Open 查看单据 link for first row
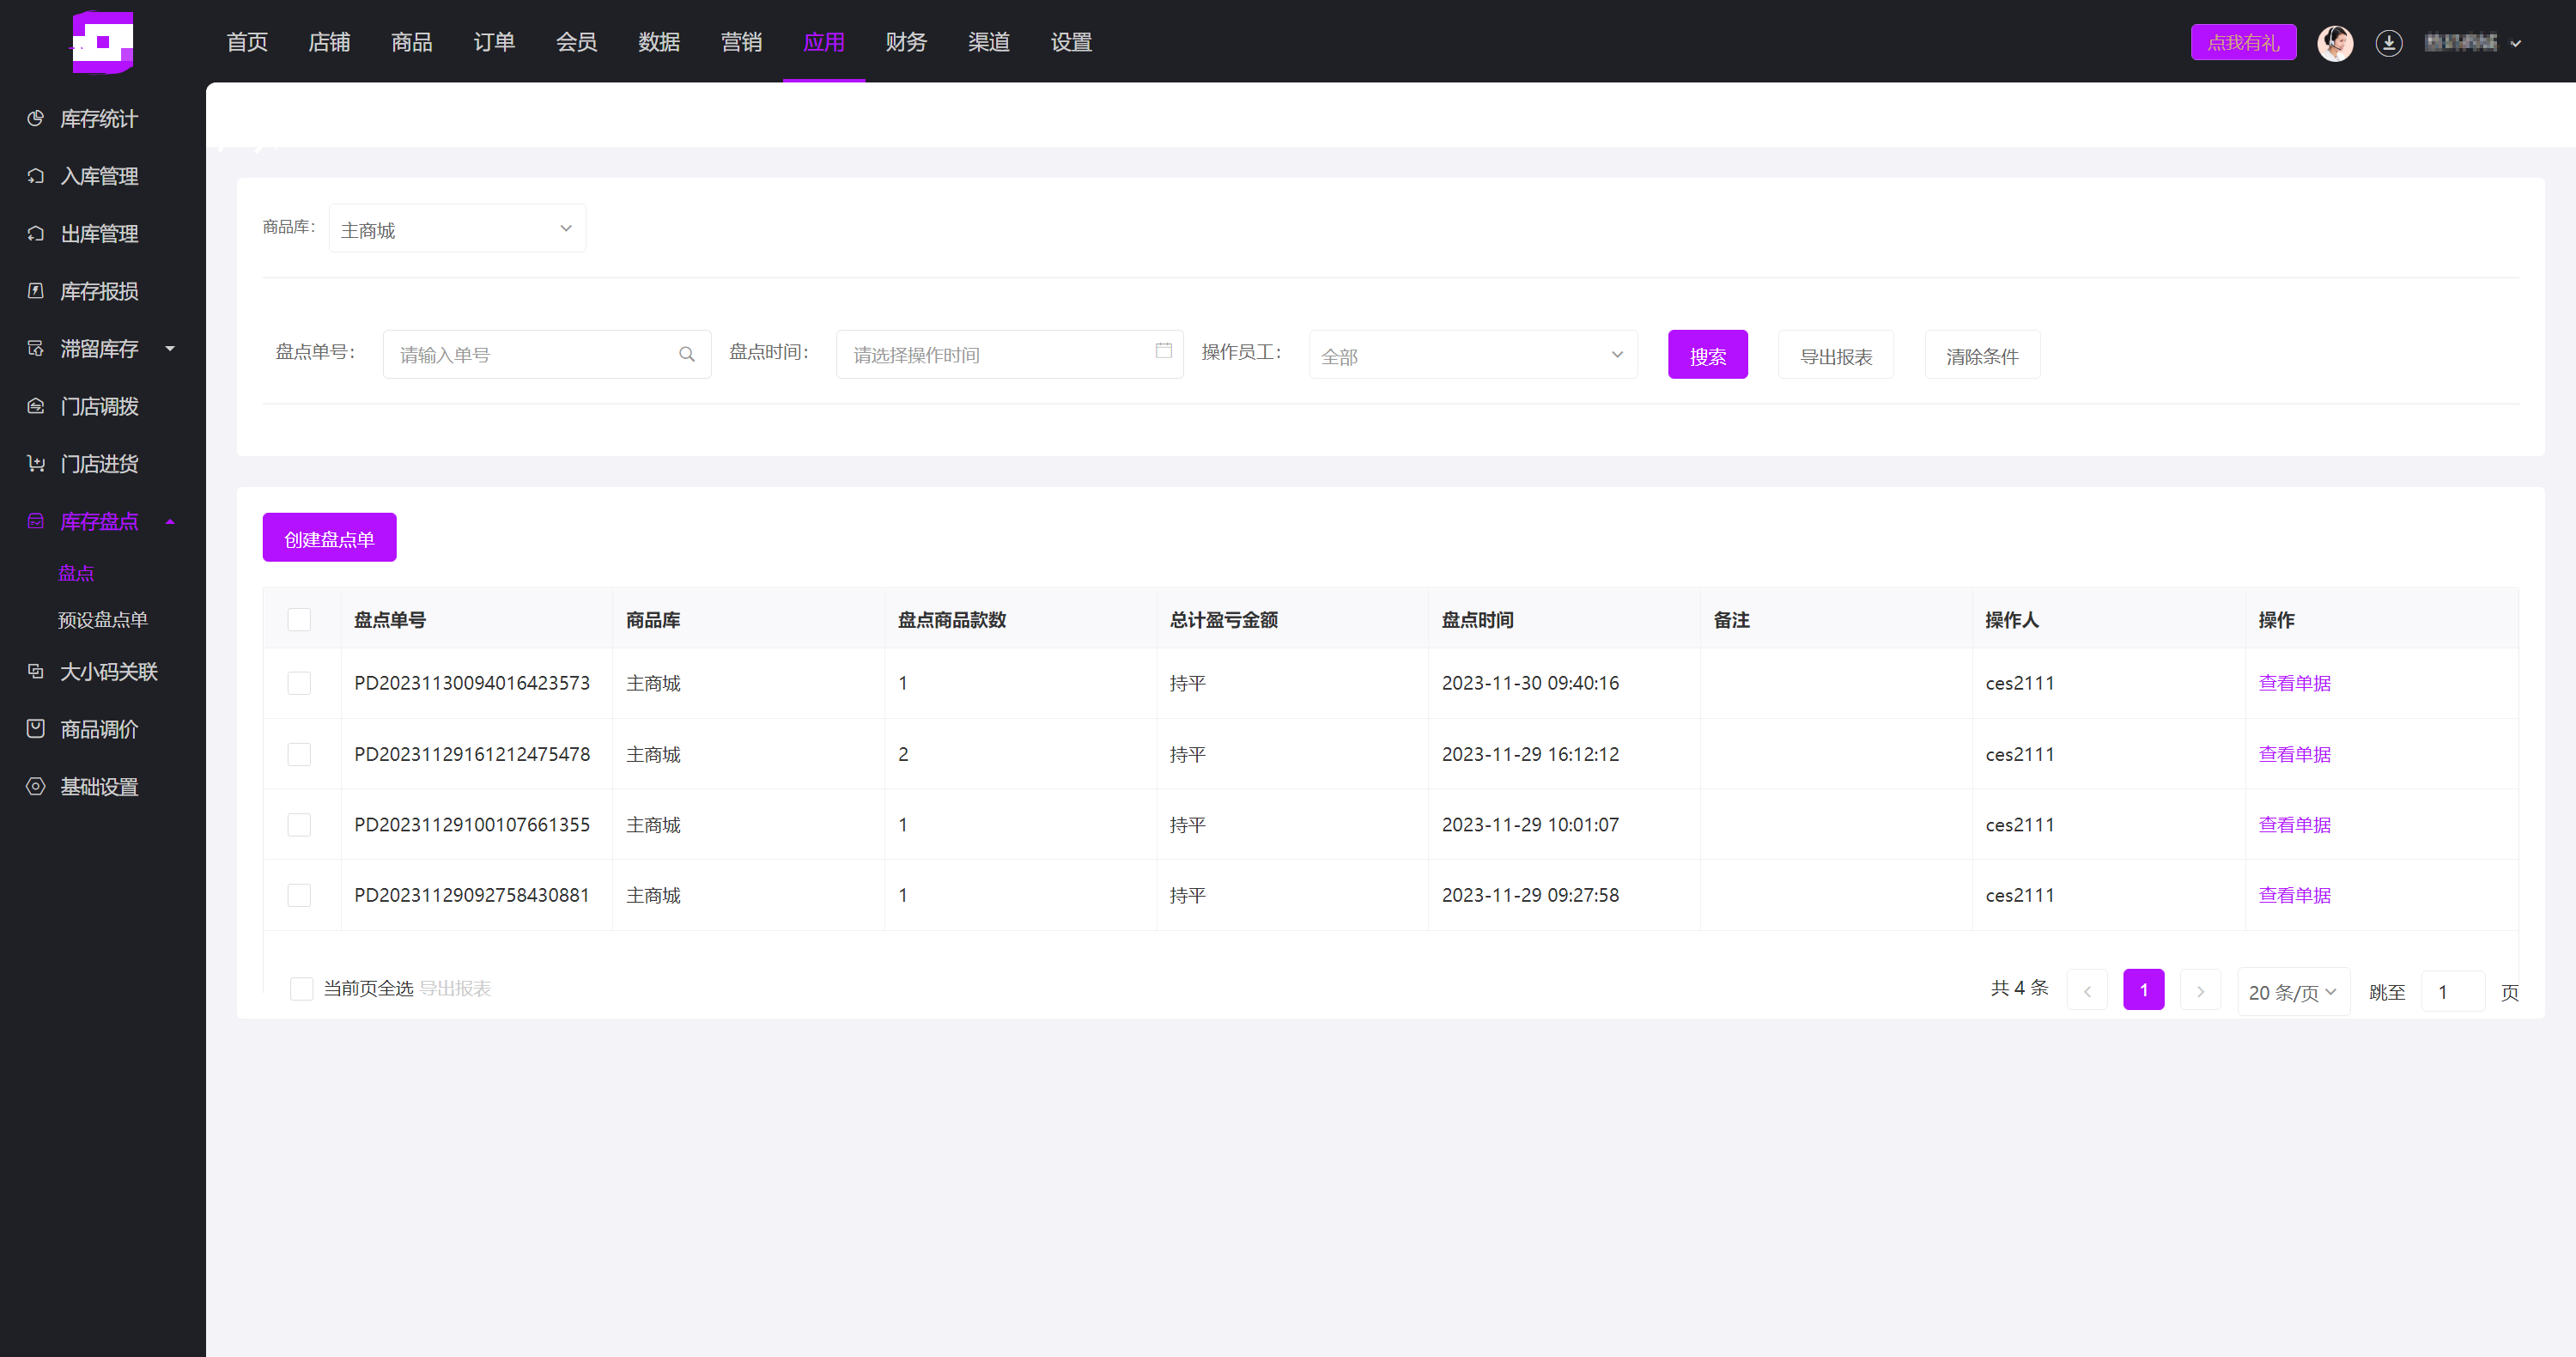Viewport: 2576px width, 1357px height. [2294, 684]
